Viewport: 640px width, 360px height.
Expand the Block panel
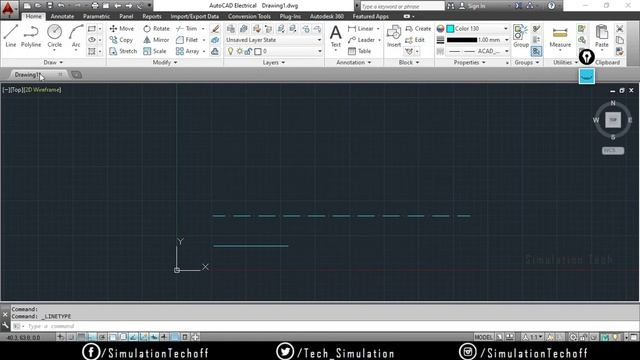click(x=409, y=62)
